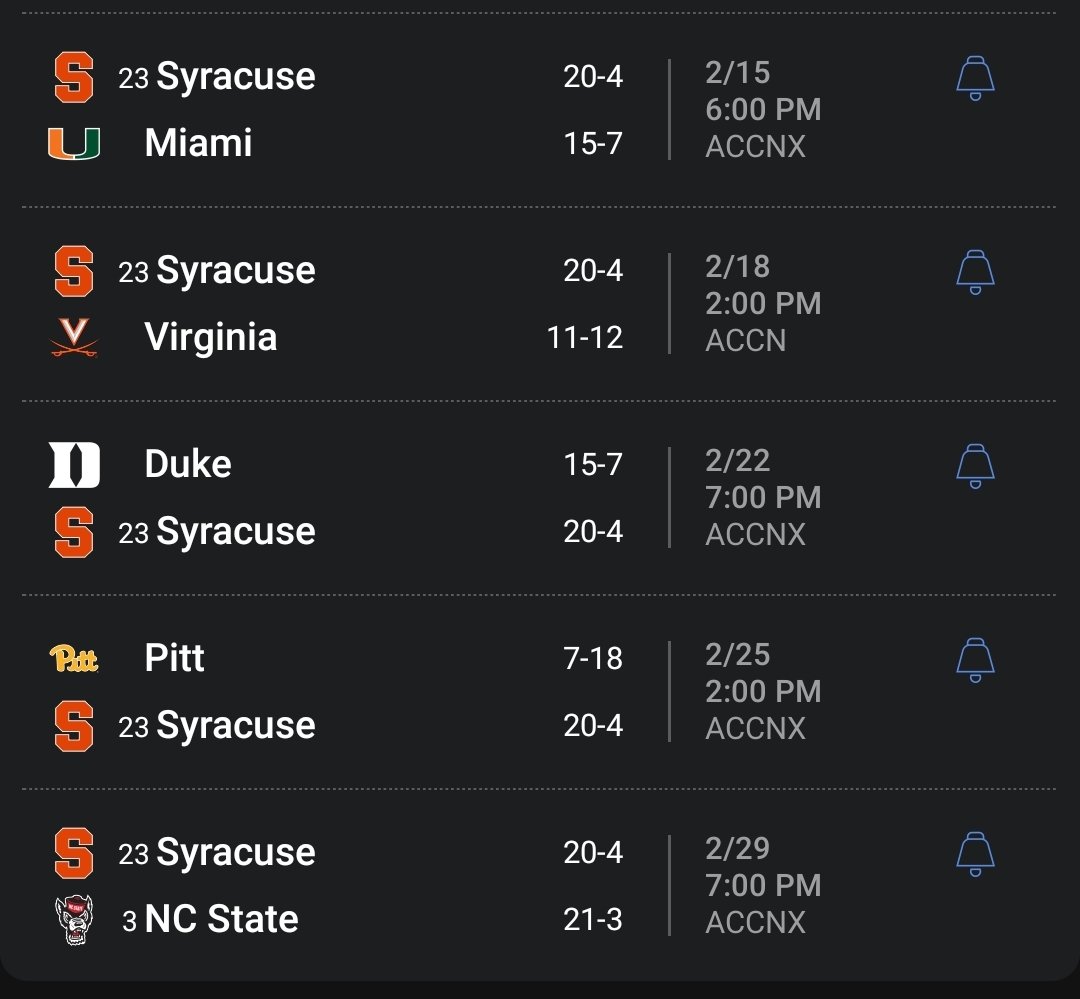Toggle the alert bell for the Virginia game
The image size is (1080, 999).
975,272
